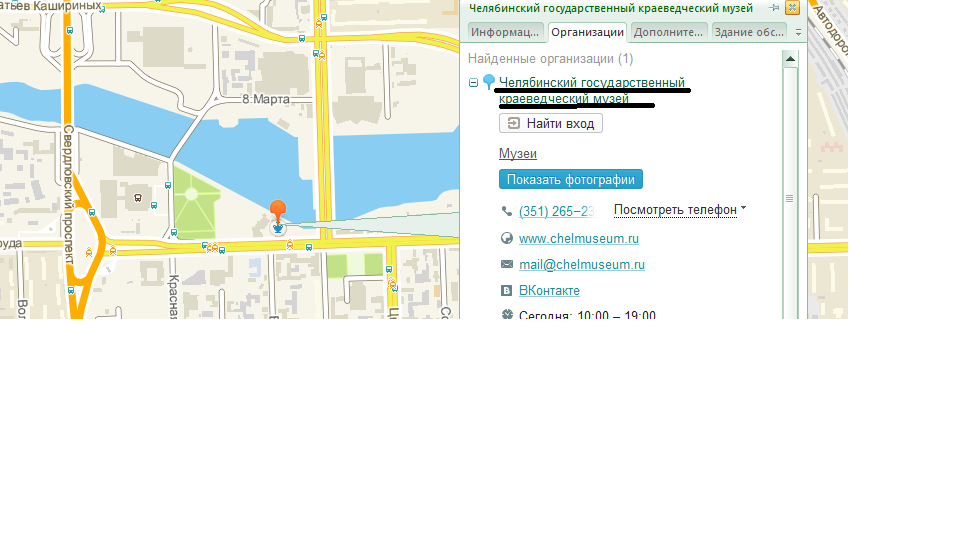
Task: Click the blue museum icon under the marker
Action: point(278,229)
